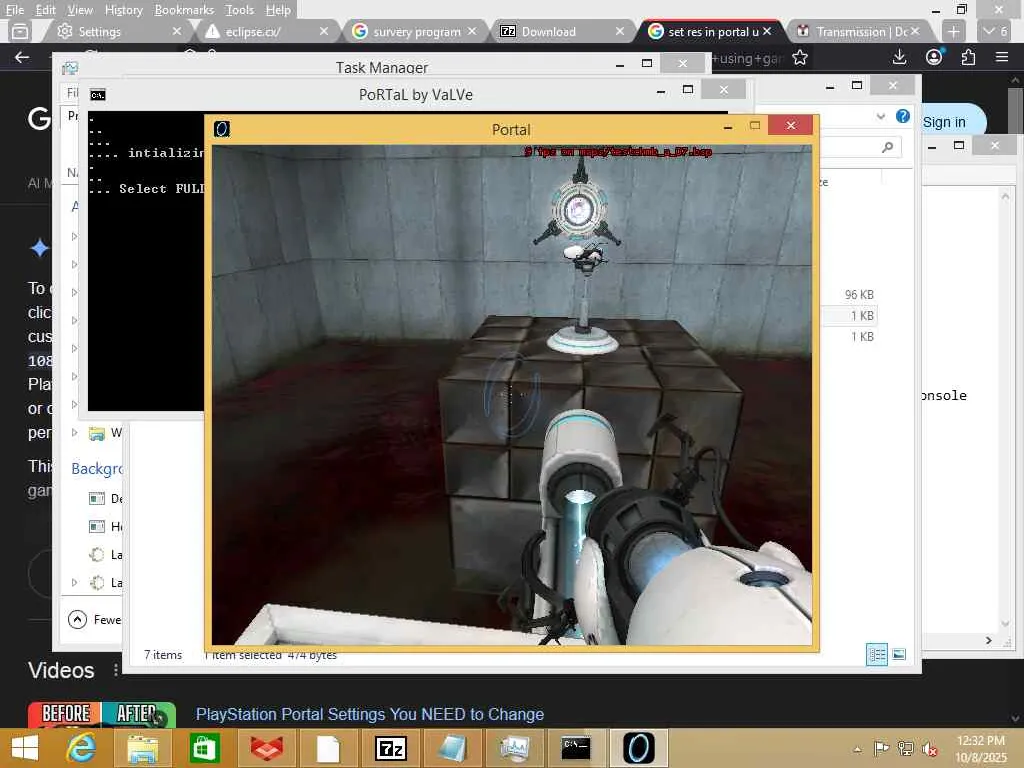1024x768 pixels.
Task: Open a new browser tab with plus button
Action: point(953,31)
